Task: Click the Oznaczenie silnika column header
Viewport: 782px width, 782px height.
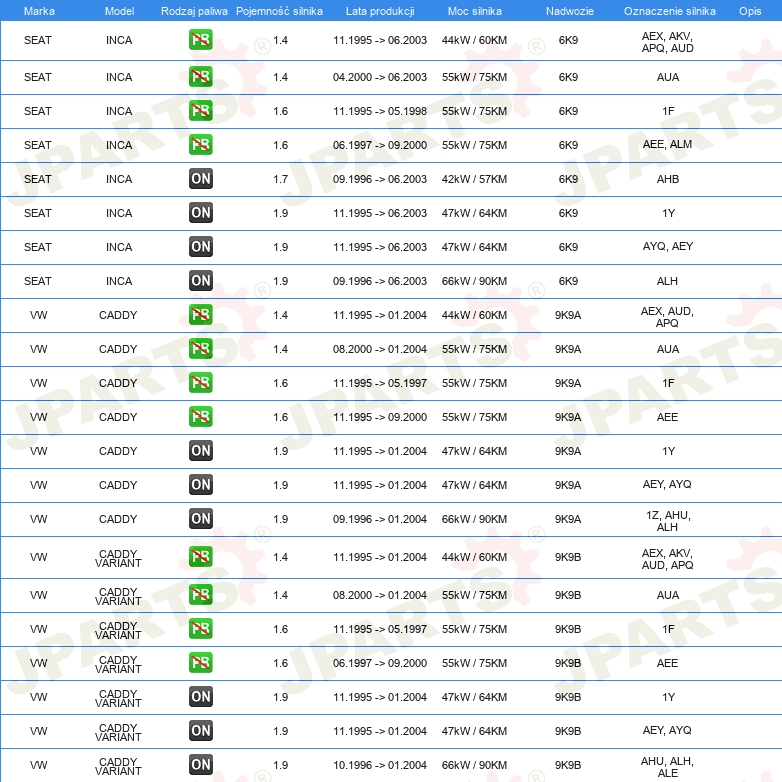Action: coord(669,11)
